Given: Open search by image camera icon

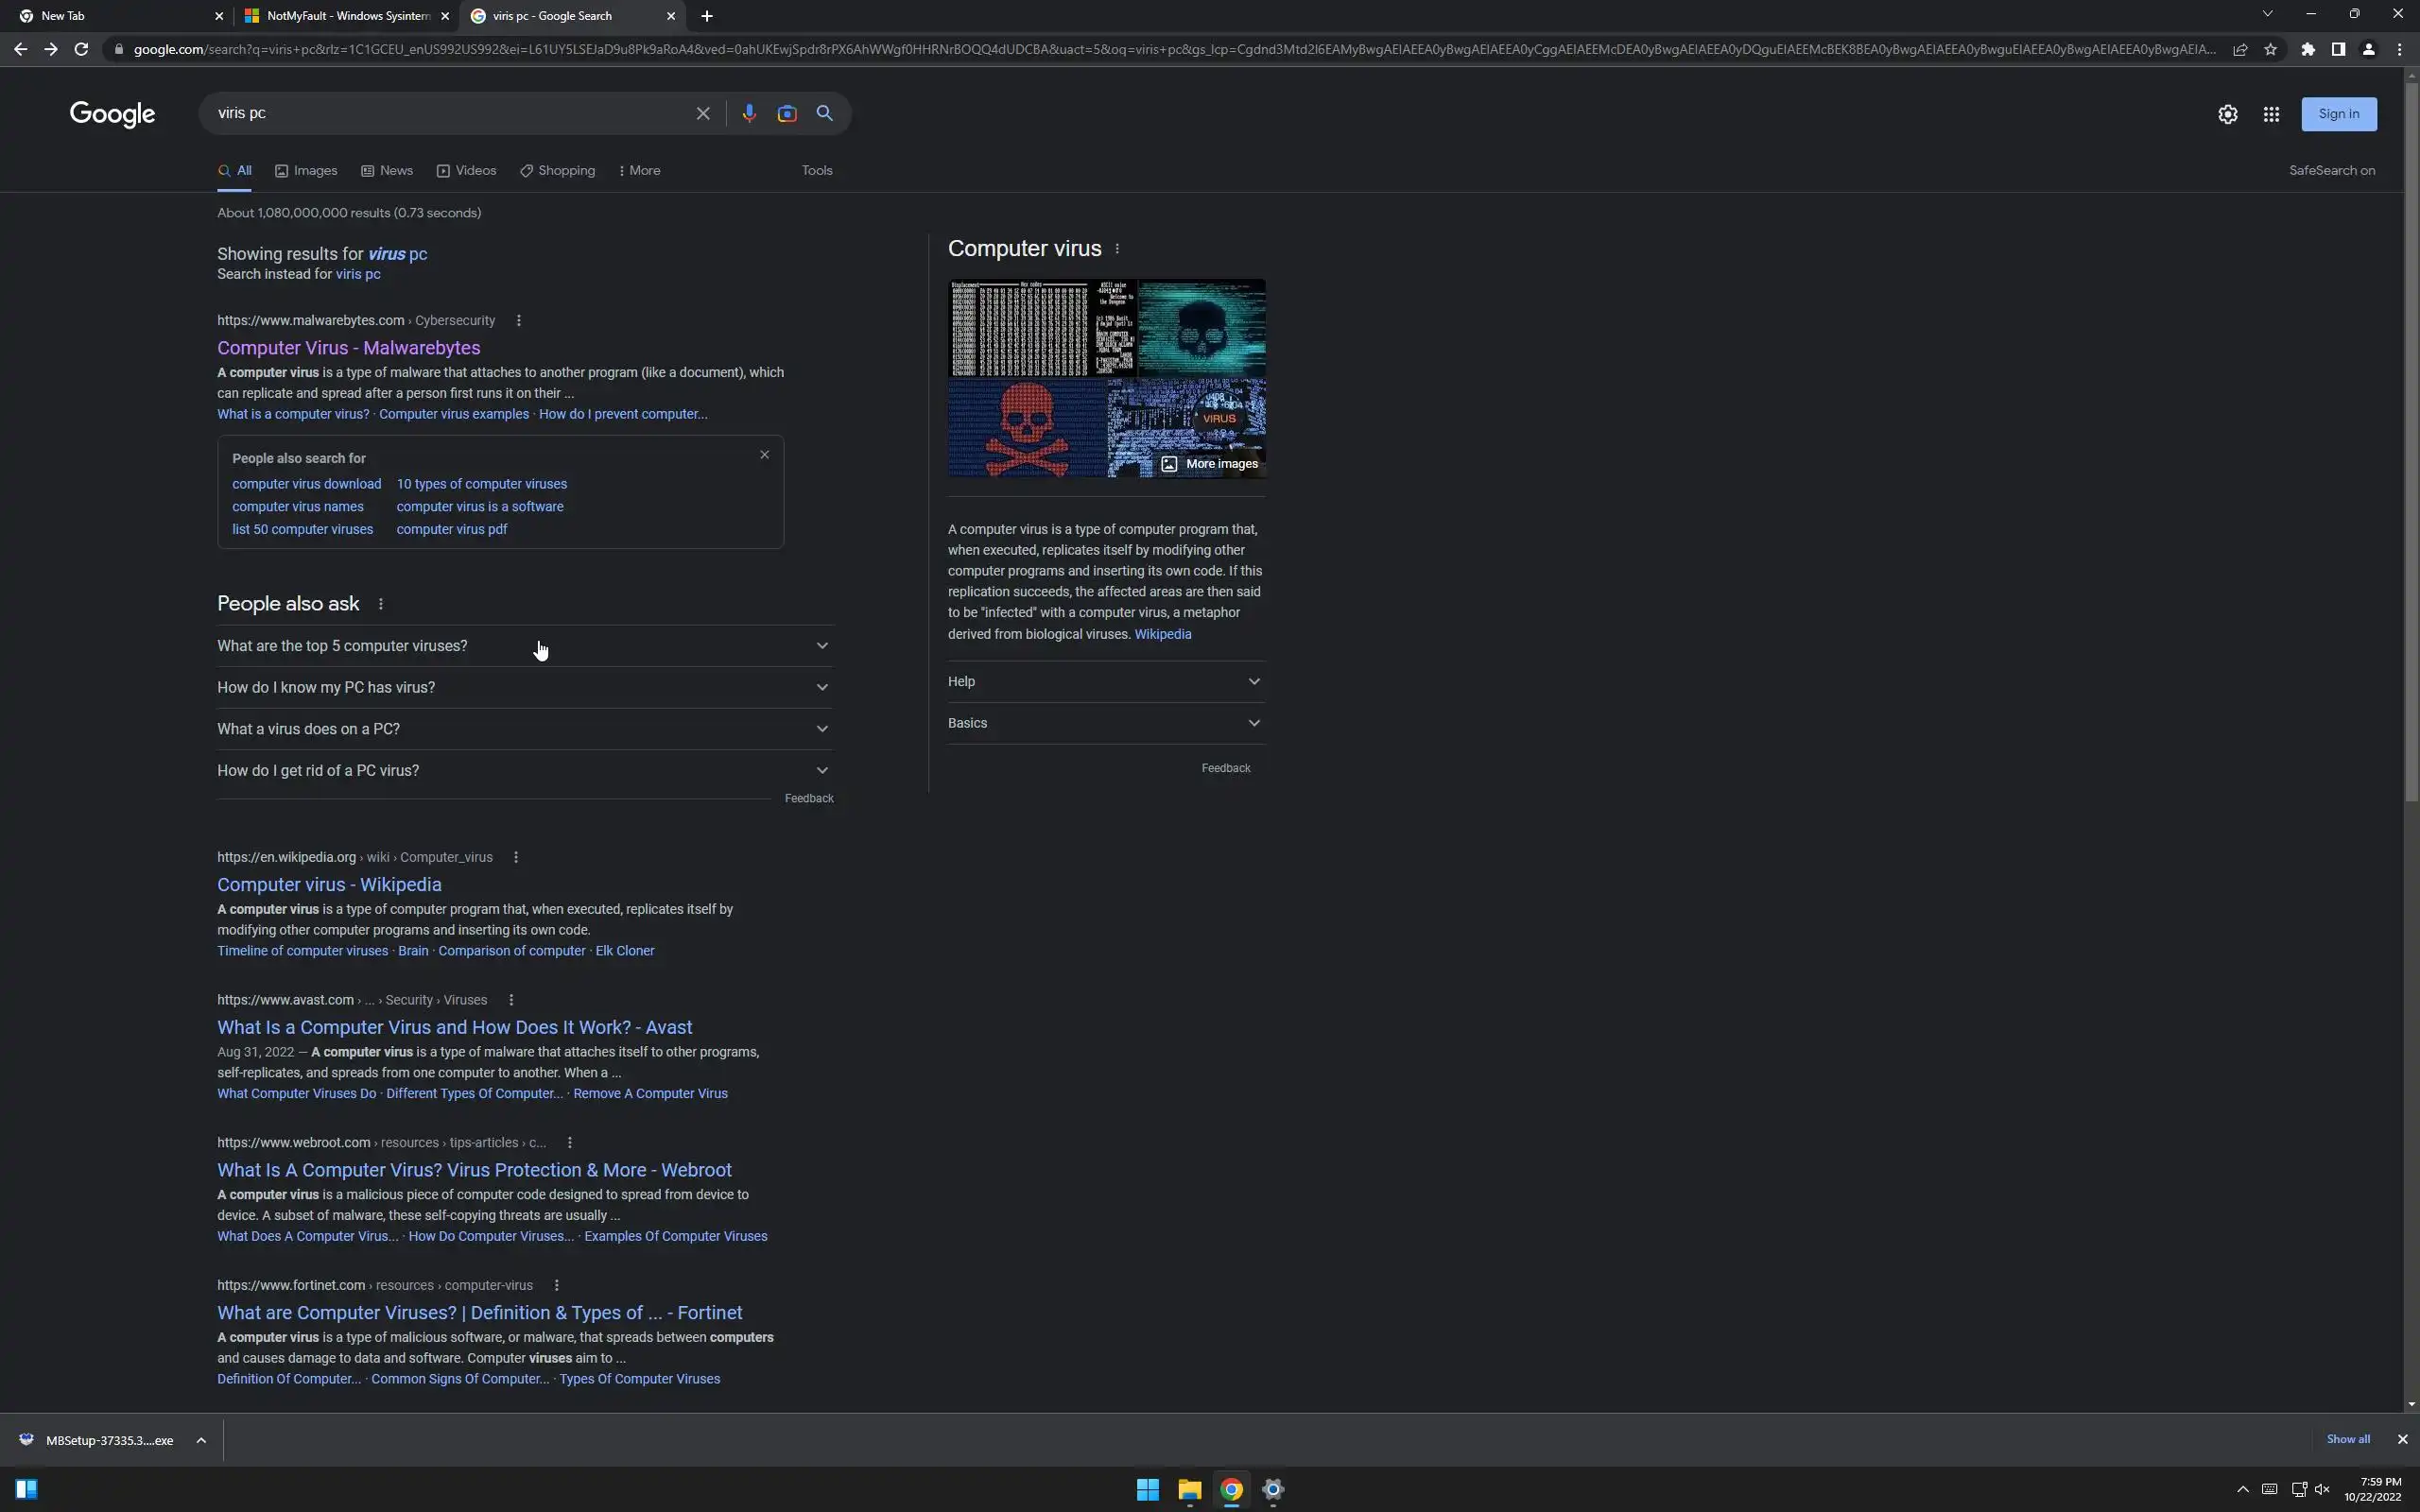Looking at the screenshot, I should [x=787, y=113].
